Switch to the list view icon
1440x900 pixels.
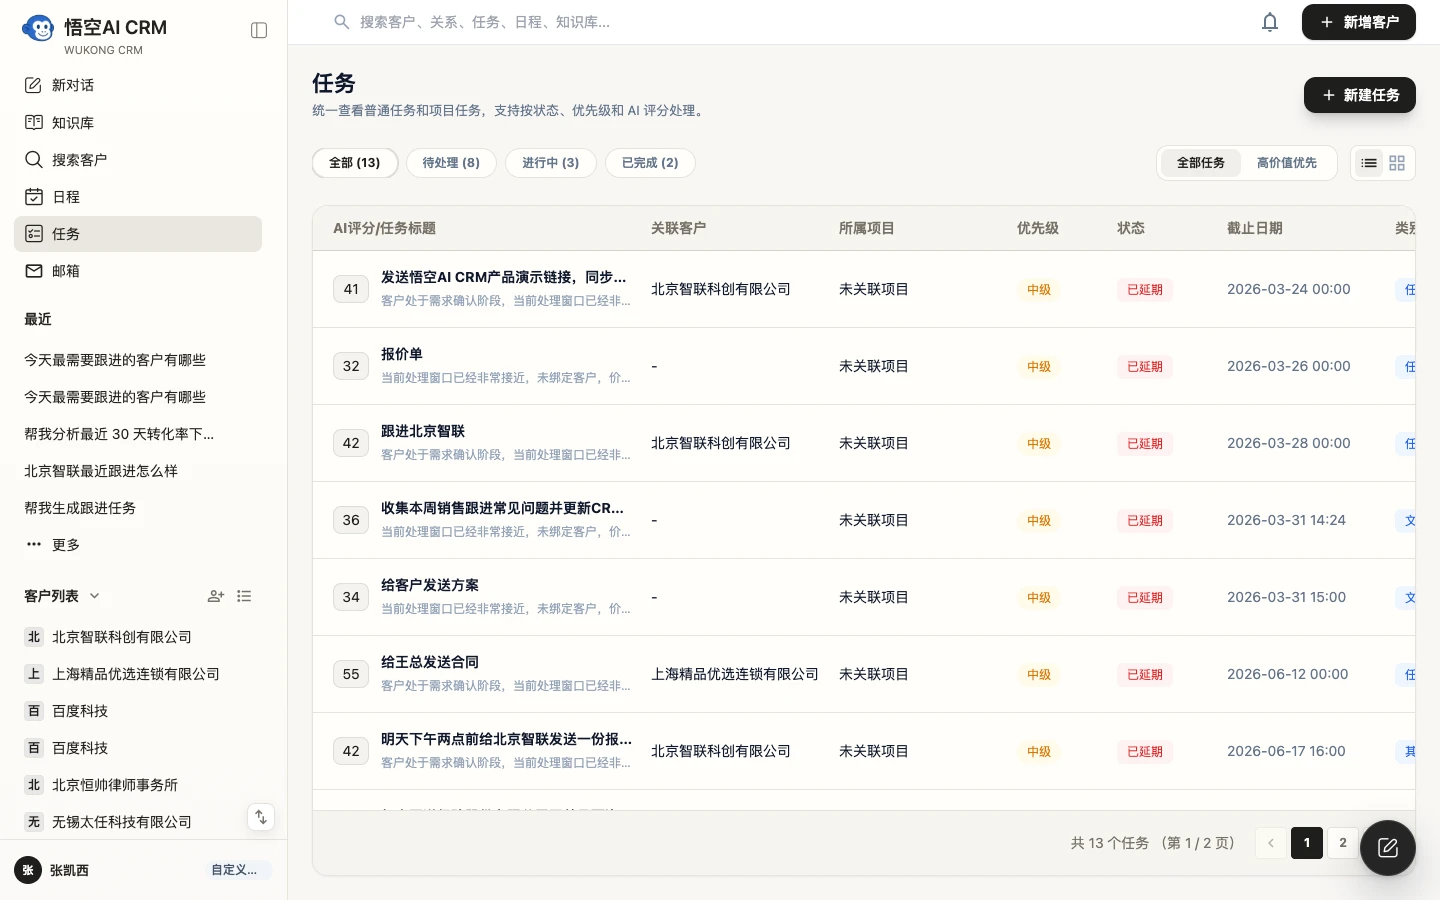[1369, 163]
